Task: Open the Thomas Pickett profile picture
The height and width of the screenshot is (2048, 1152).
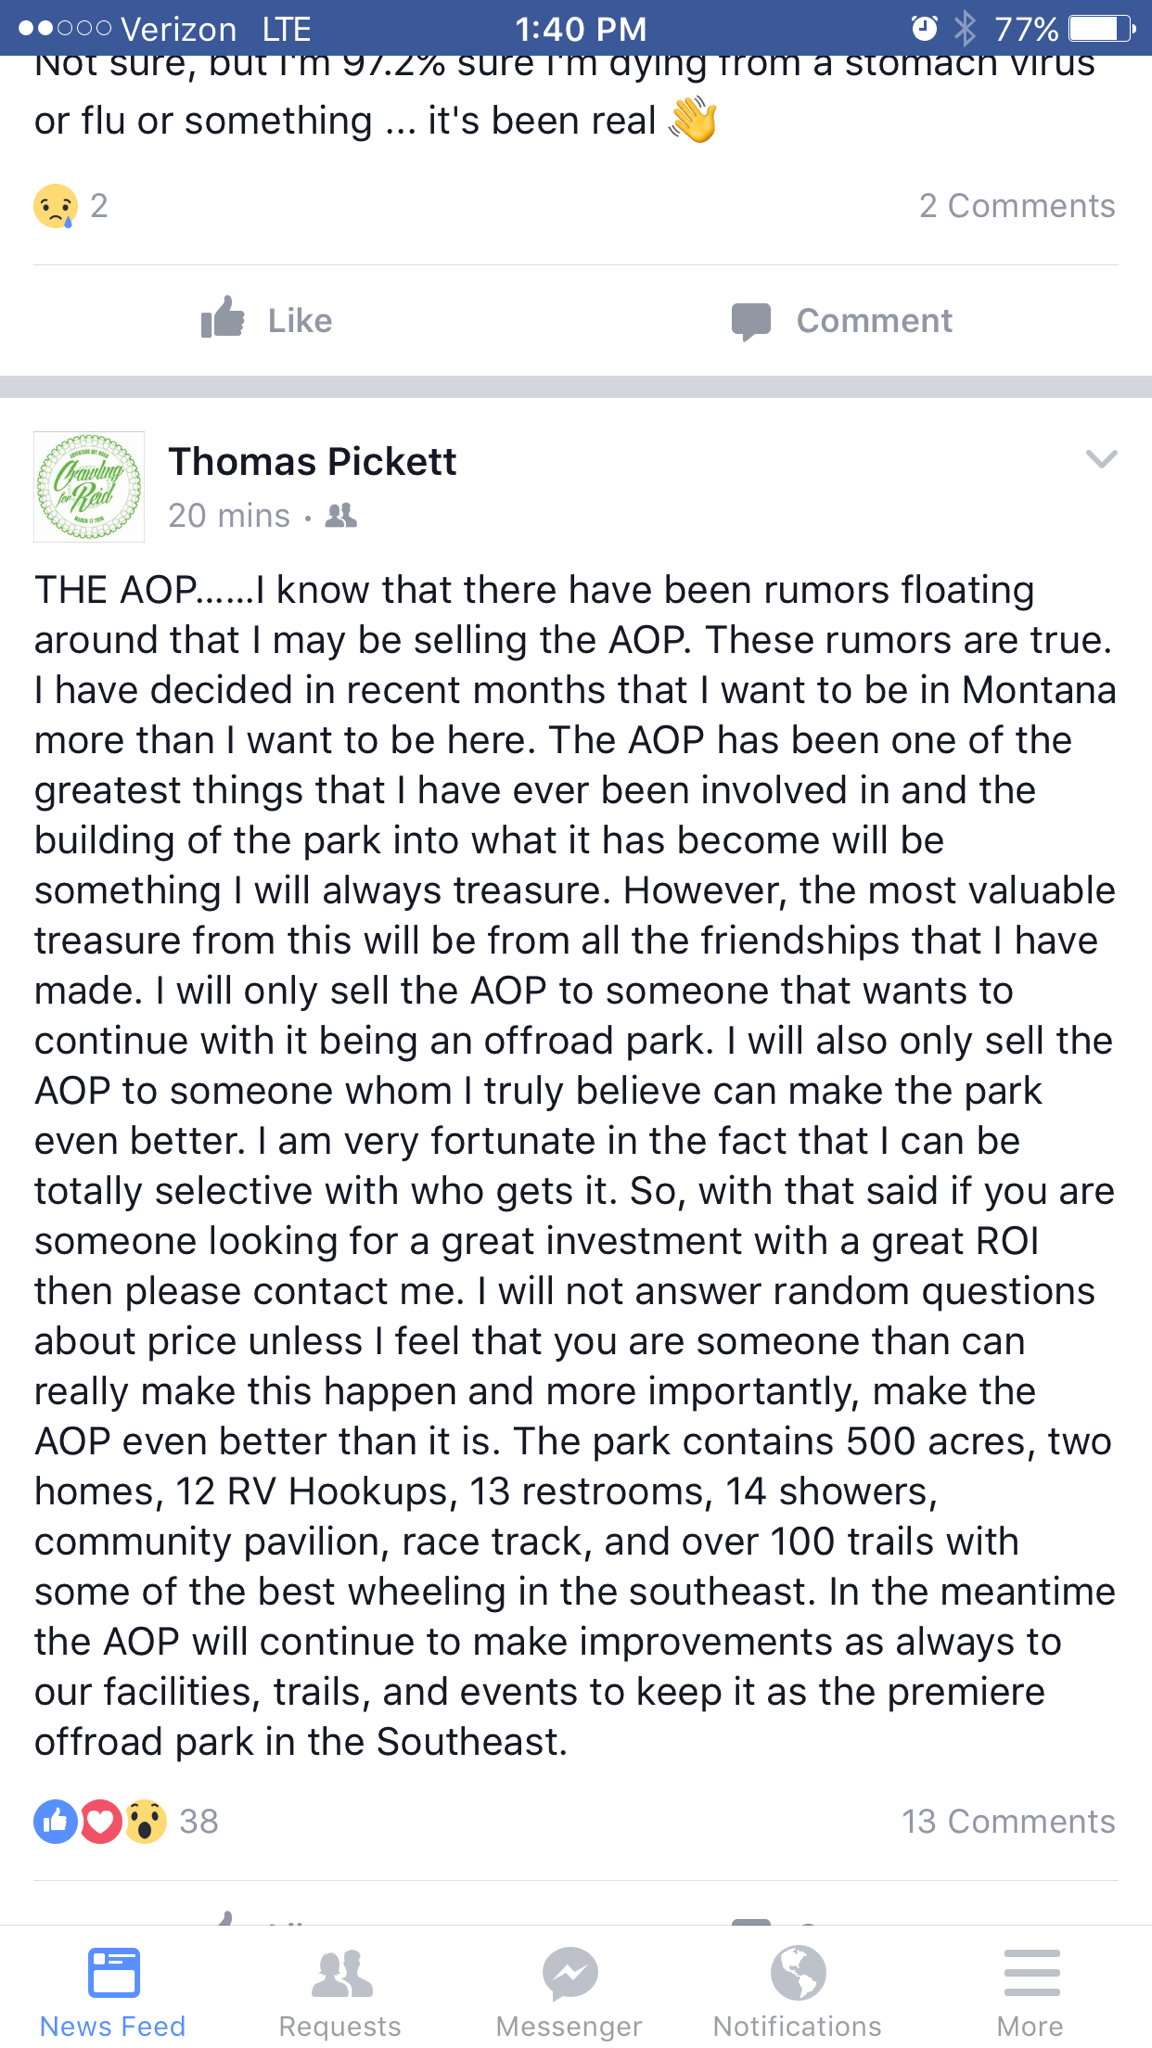Action: [x=89, y=487]
